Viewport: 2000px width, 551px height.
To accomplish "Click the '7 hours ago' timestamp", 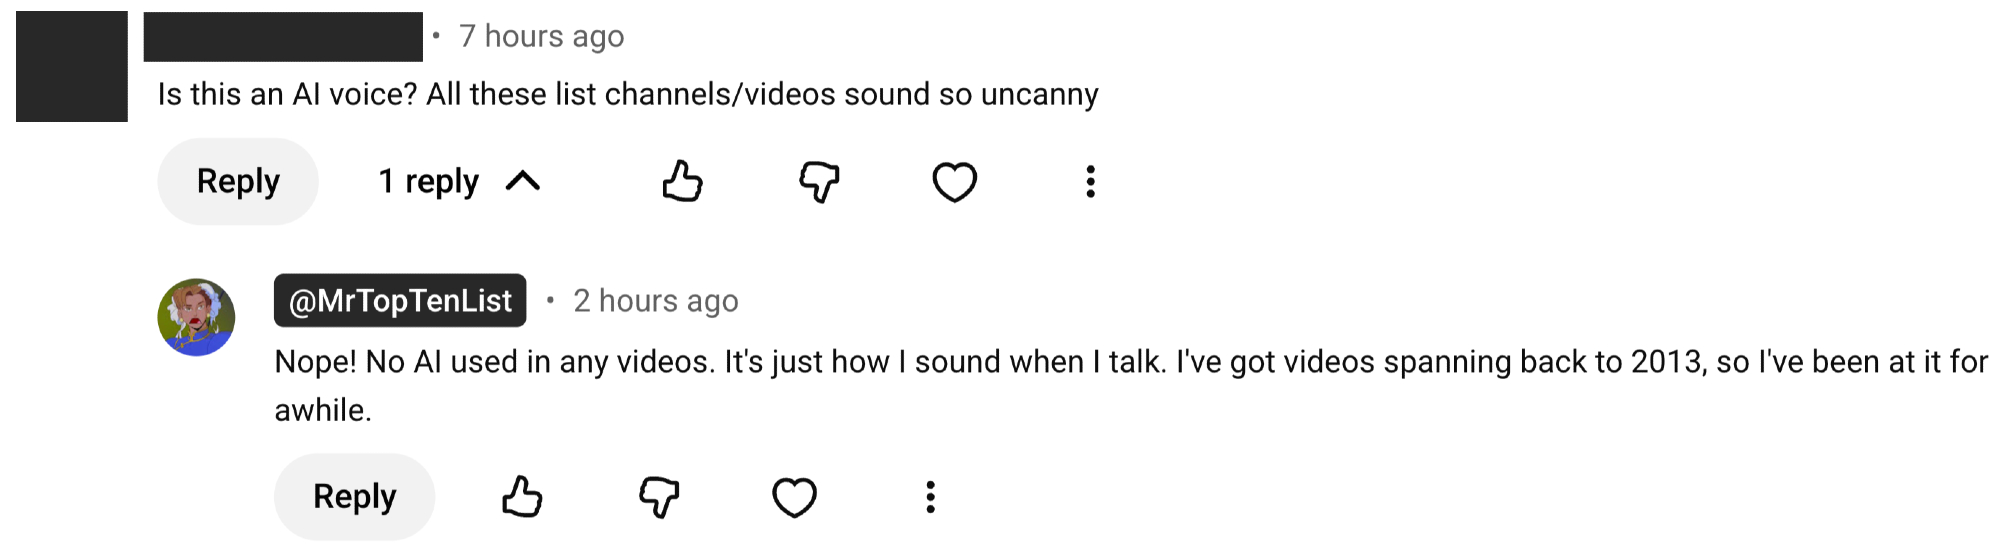I will coord(541,37).
